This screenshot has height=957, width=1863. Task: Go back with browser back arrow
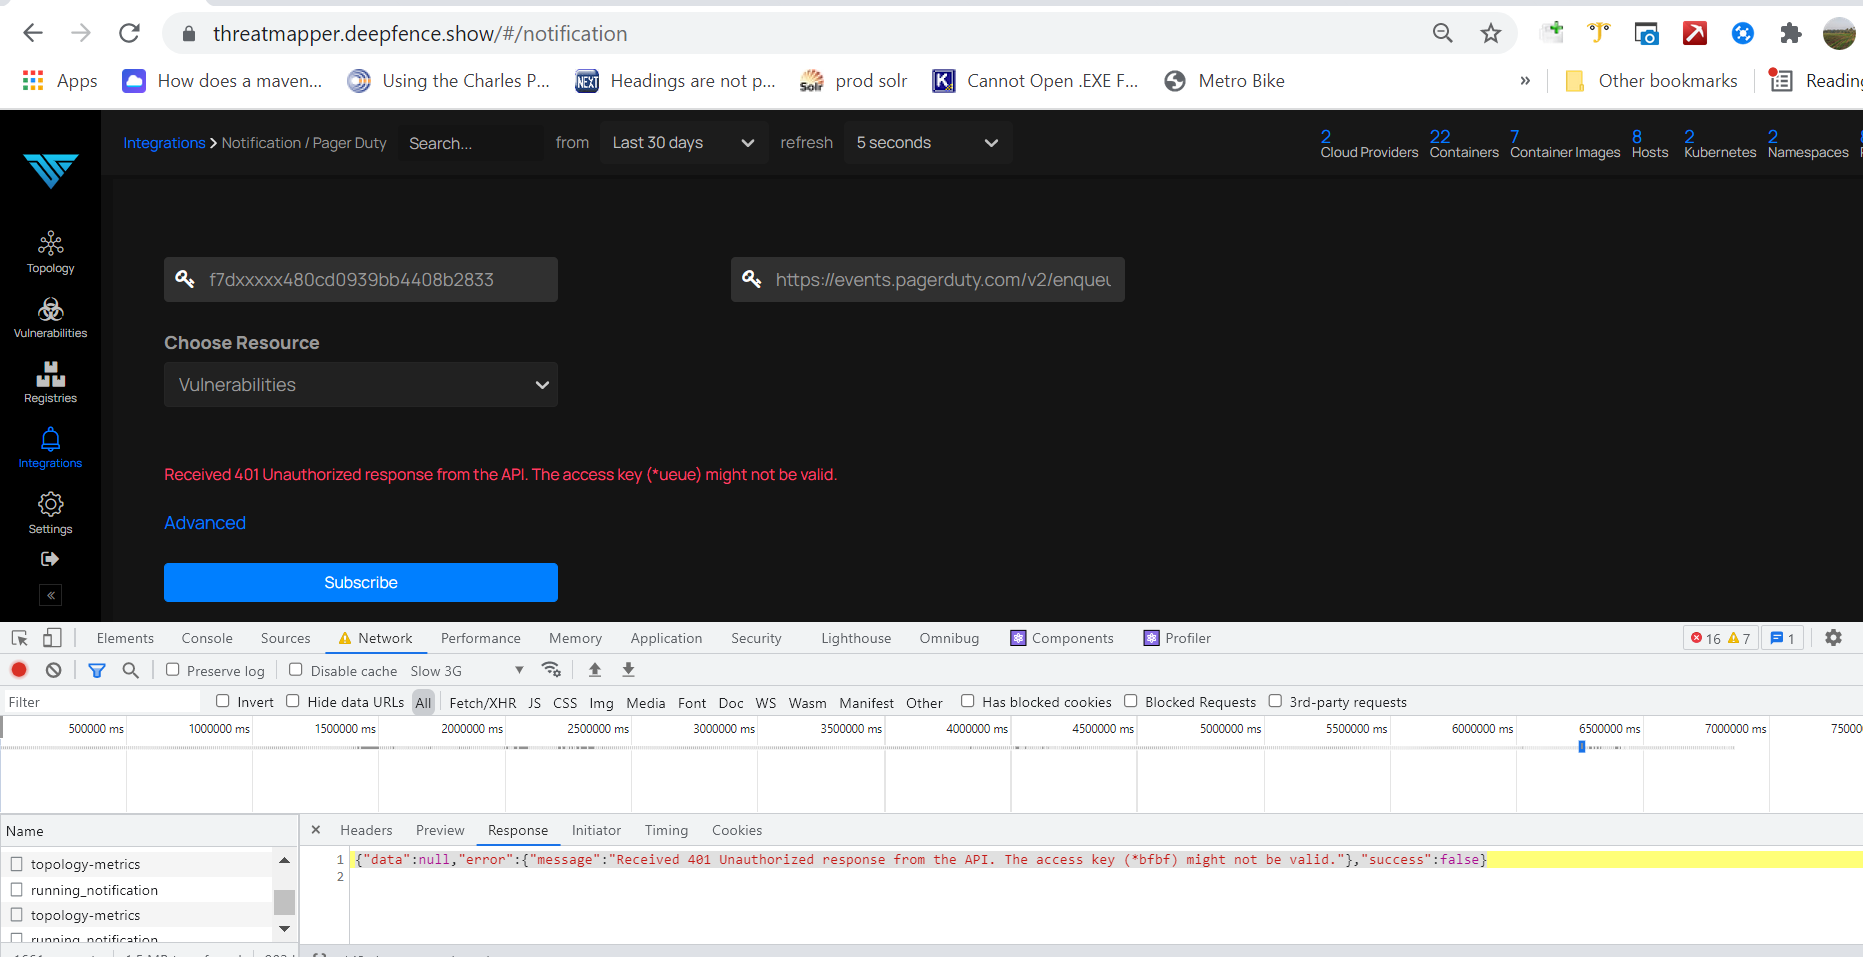click(x=33, y=33)
